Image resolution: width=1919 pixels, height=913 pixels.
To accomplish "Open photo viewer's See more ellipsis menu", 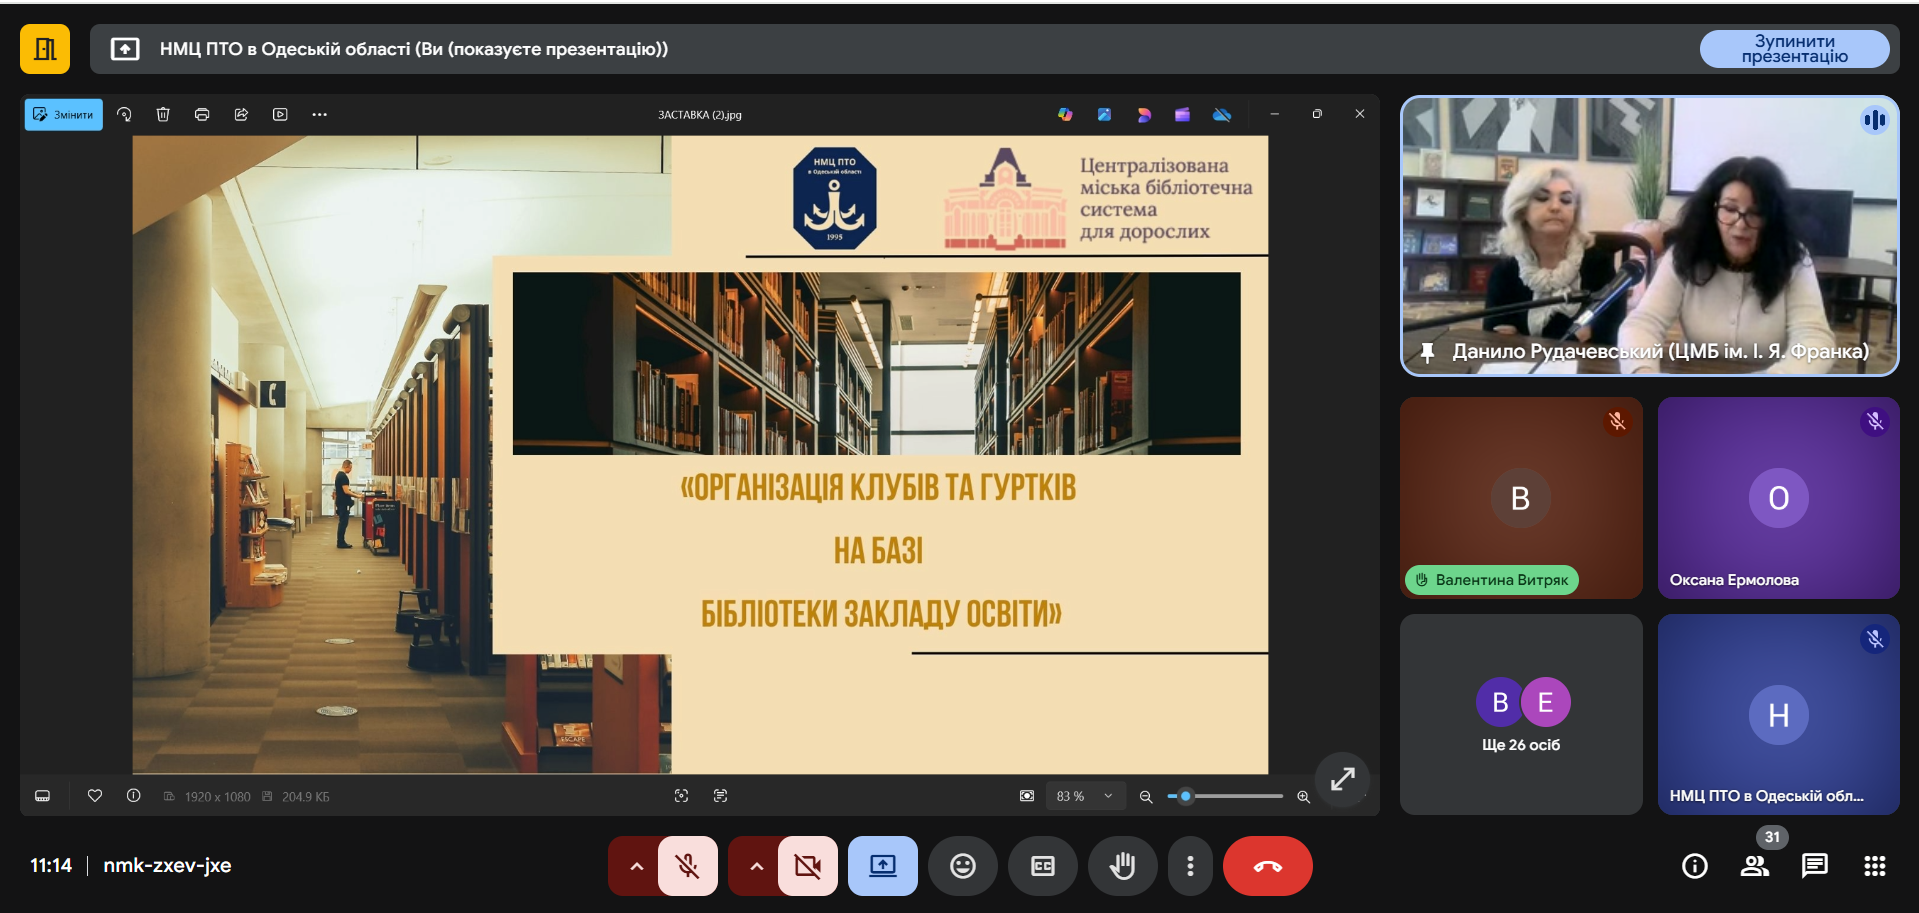I will point(319,115).
